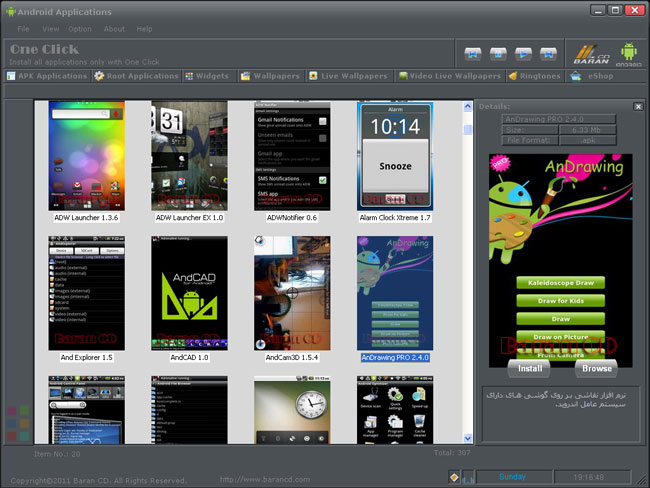
Task: Click the Android Applications title icon
Action: pos(11,11)
